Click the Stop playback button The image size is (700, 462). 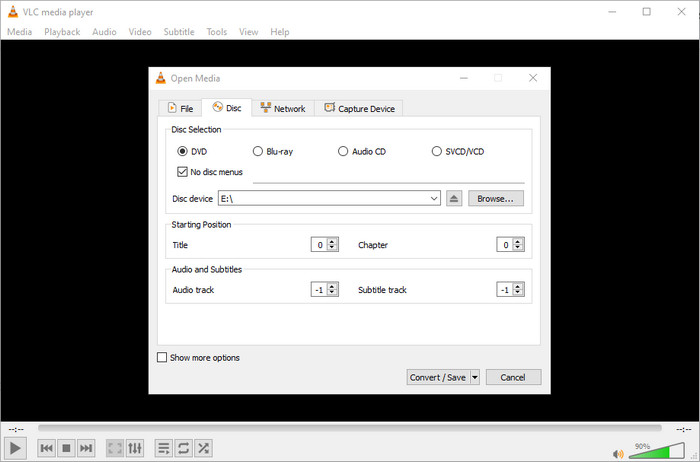66,448
